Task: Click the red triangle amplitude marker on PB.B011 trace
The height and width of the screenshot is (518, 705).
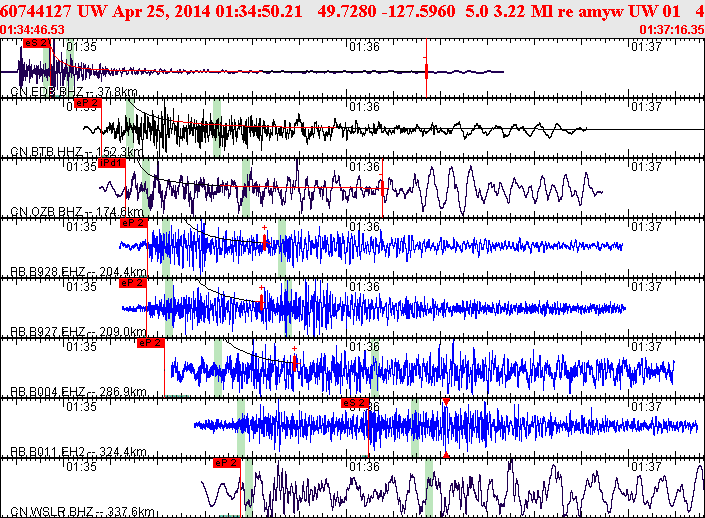Action: point(446,402)
